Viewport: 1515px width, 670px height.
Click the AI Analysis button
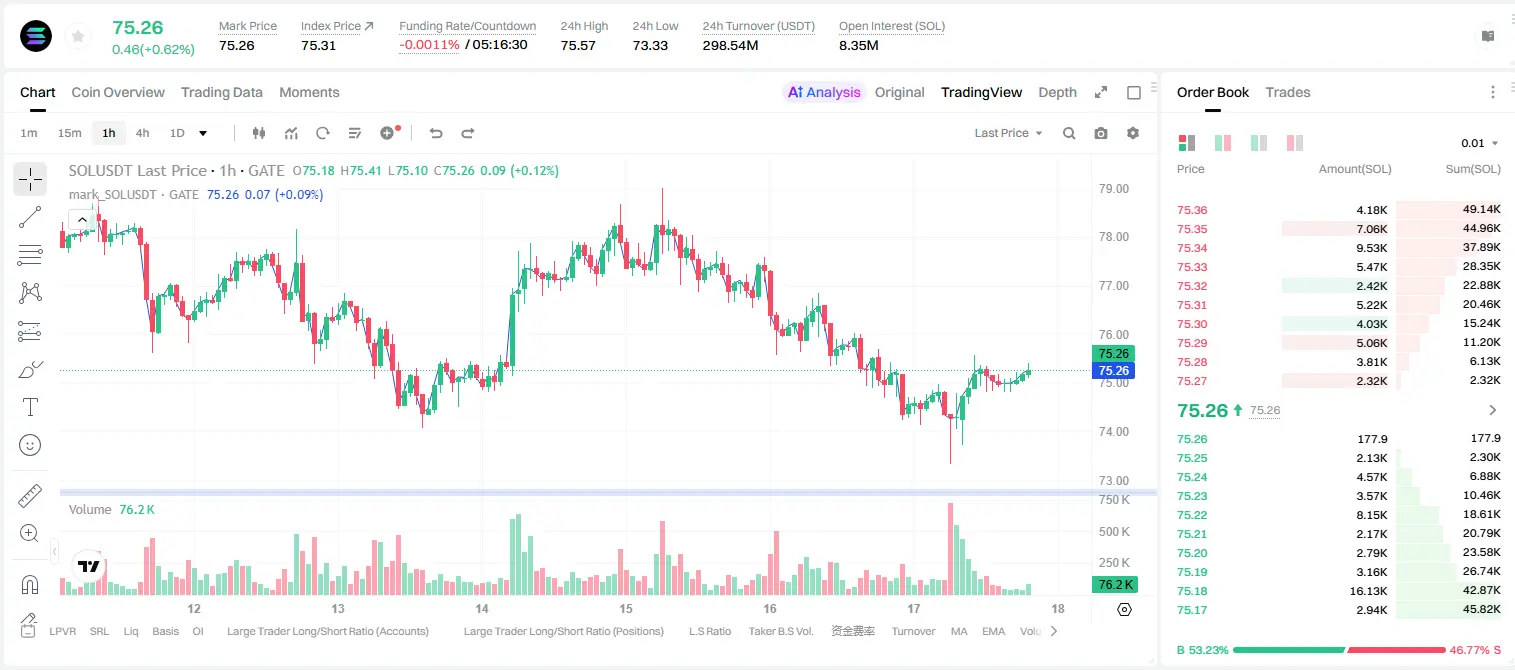pos(824,92)
